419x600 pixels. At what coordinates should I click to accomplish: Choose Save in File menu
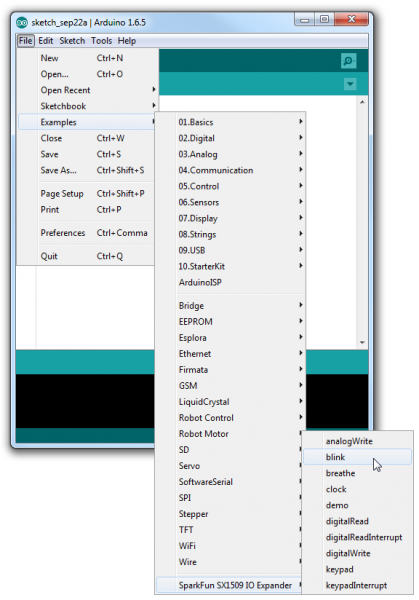click(86, 155)
